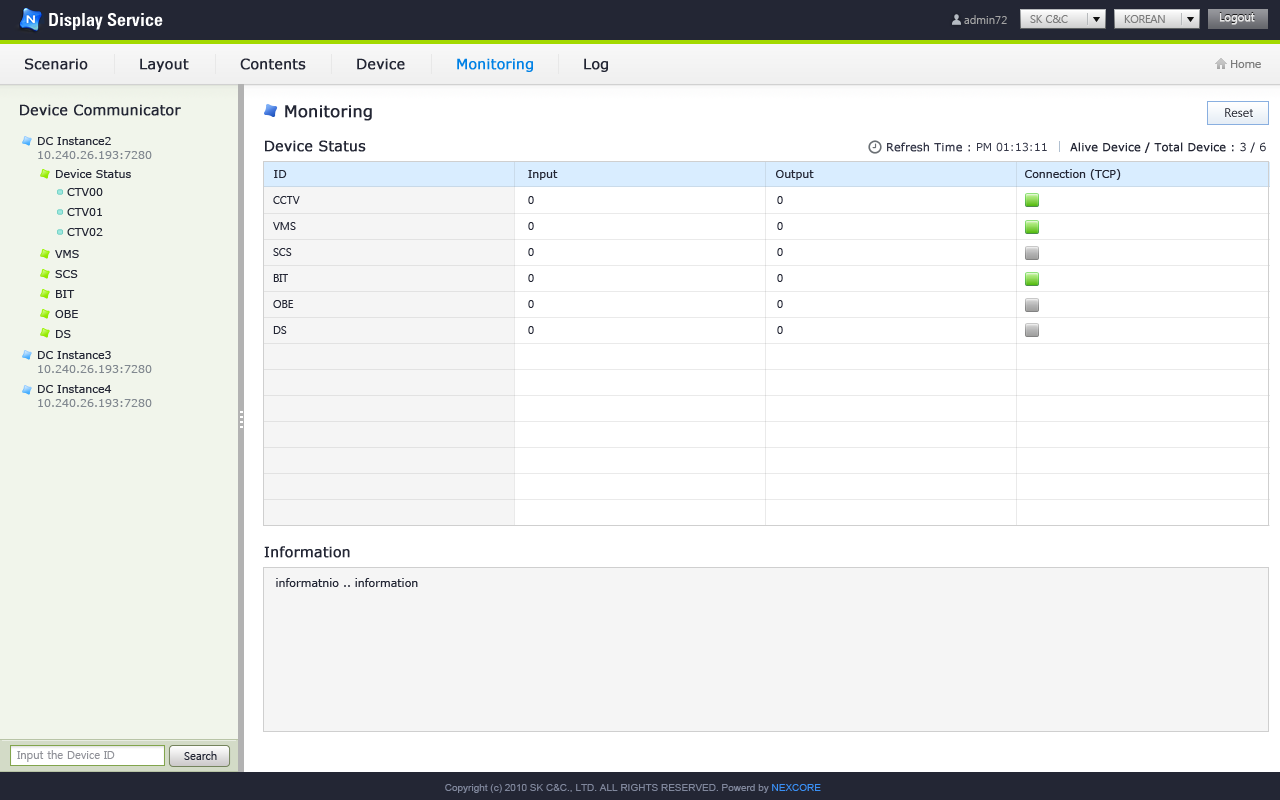Click the bullet icon beside CTV02
1280x800 pixels.
point(60,232)
